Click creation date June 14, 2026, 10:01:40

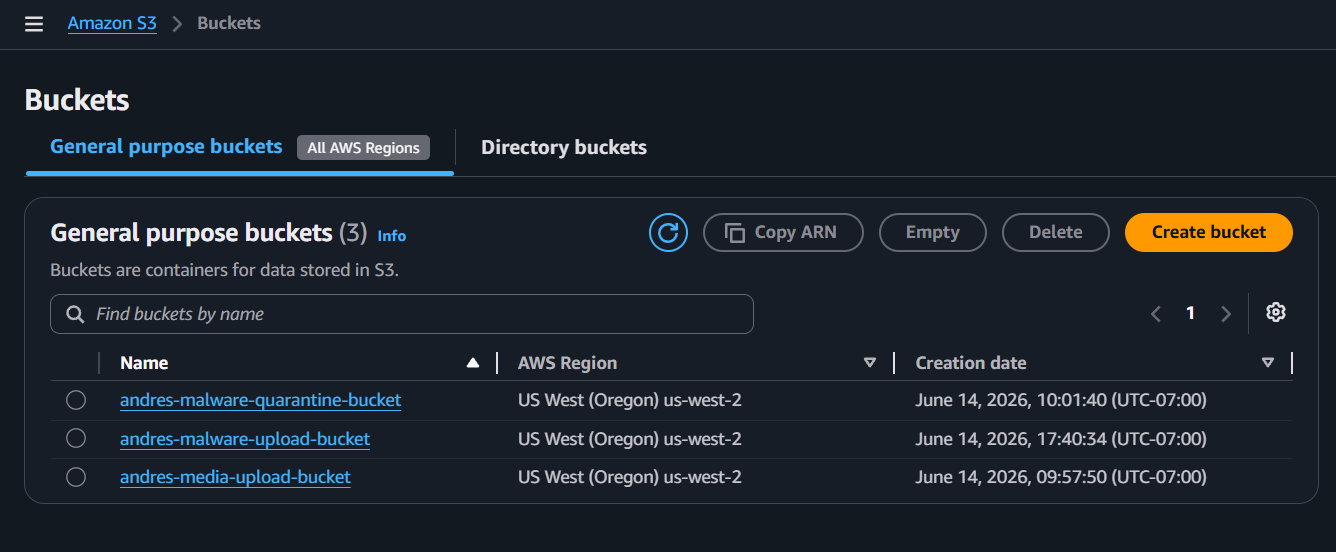coord(1061,400)
